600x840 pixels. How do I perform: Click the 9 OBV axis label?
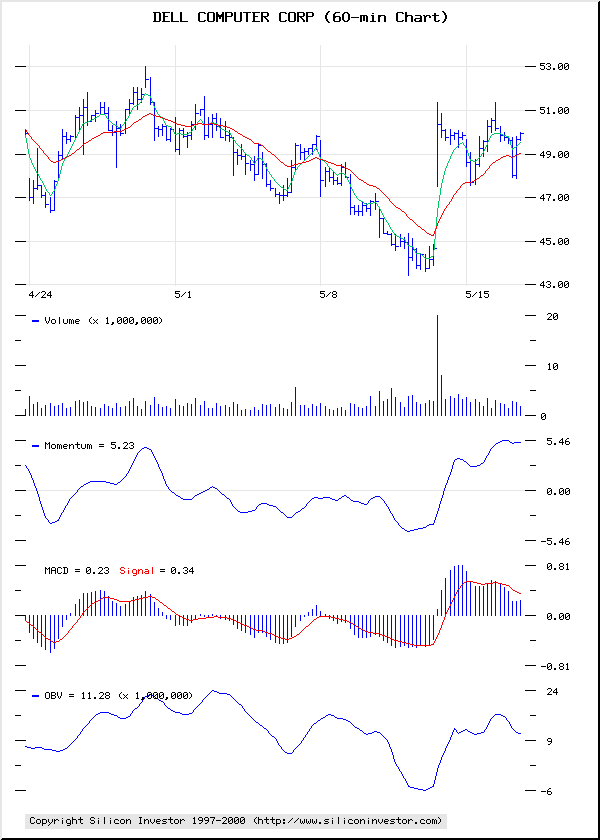[x=549, y=741]
